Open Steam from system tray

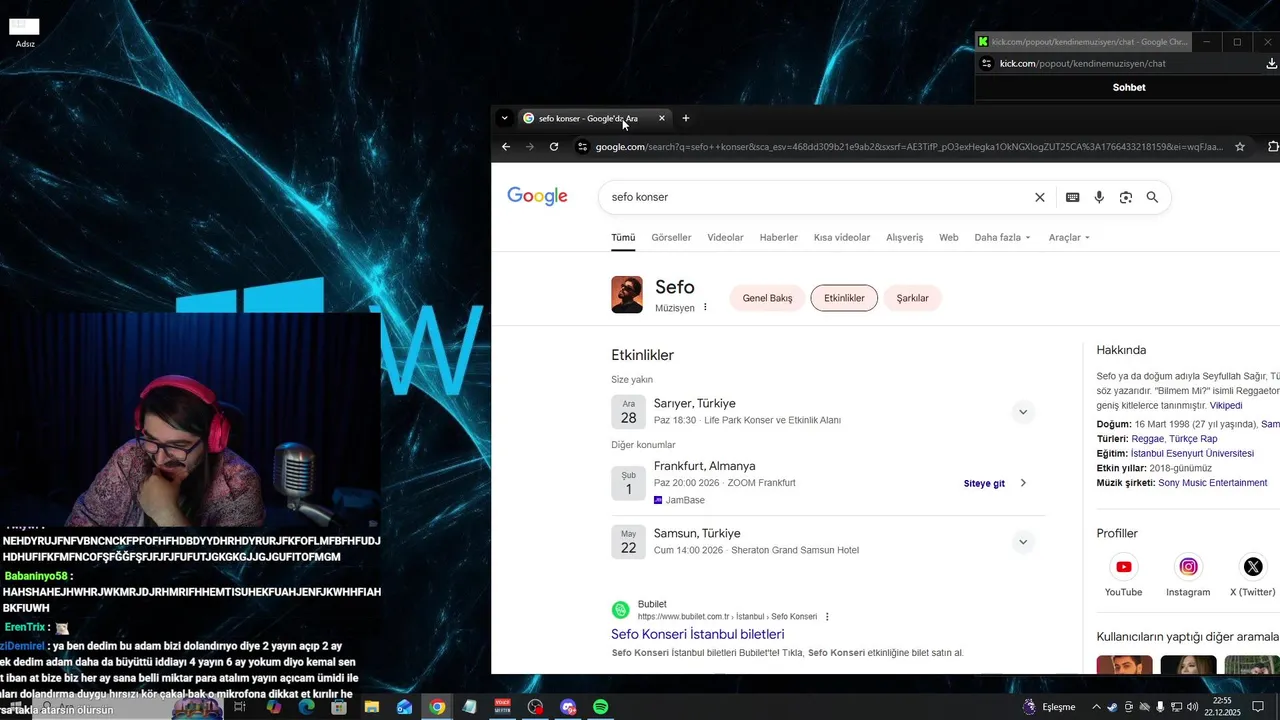tap(1112, 707)
